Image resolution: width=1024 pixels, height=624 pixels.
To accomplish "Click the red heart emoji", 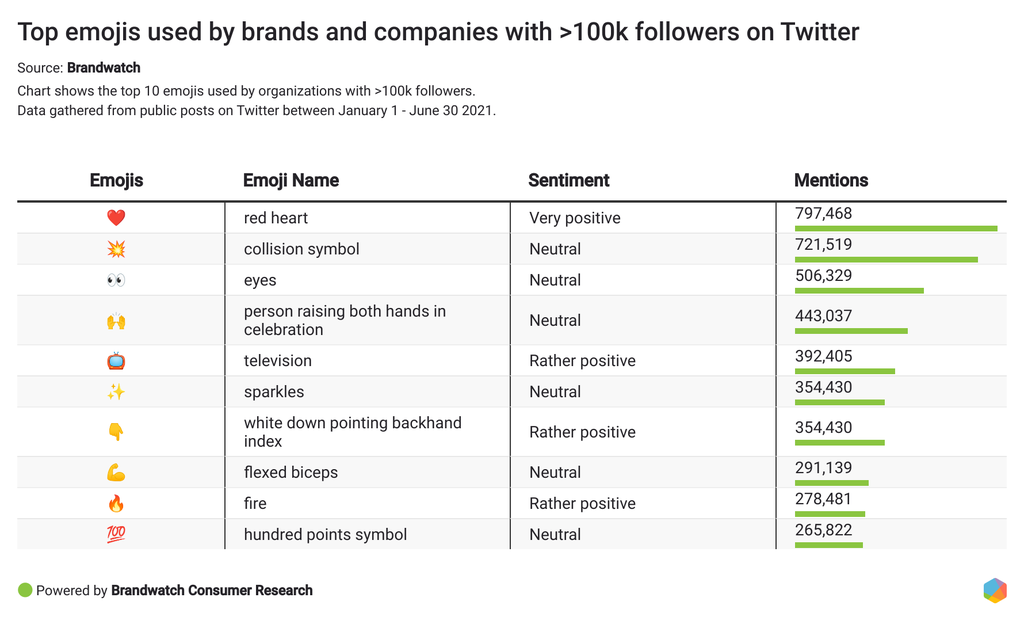I will (116, 218).
